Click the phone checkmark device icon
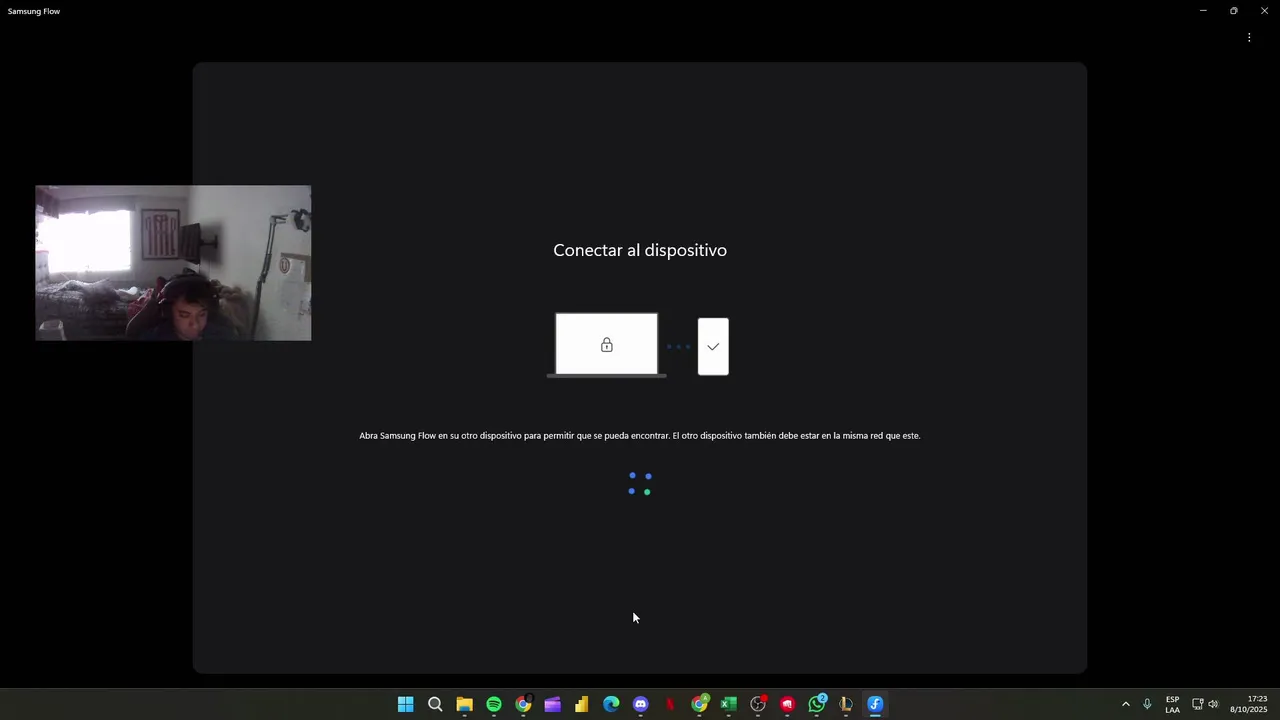Image resolution: width=1280 pixels, height=720 pixels. pos(713,347)
